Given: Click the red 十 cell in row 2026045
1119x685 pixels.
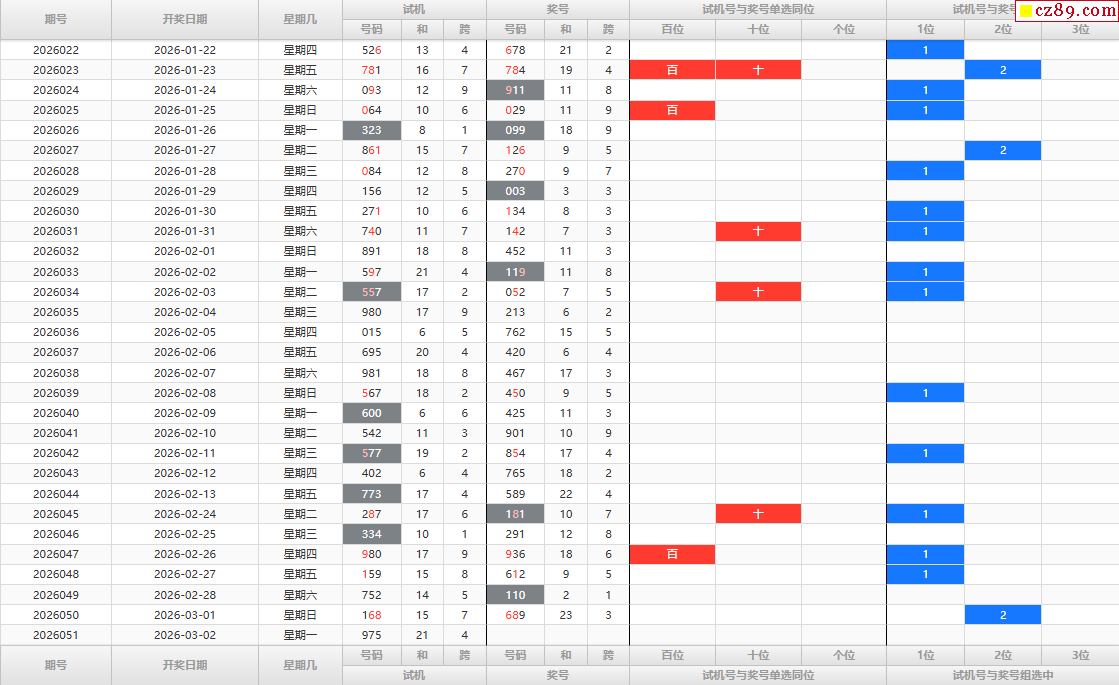Looking at the screenshot, I should [x=758, y=514].
